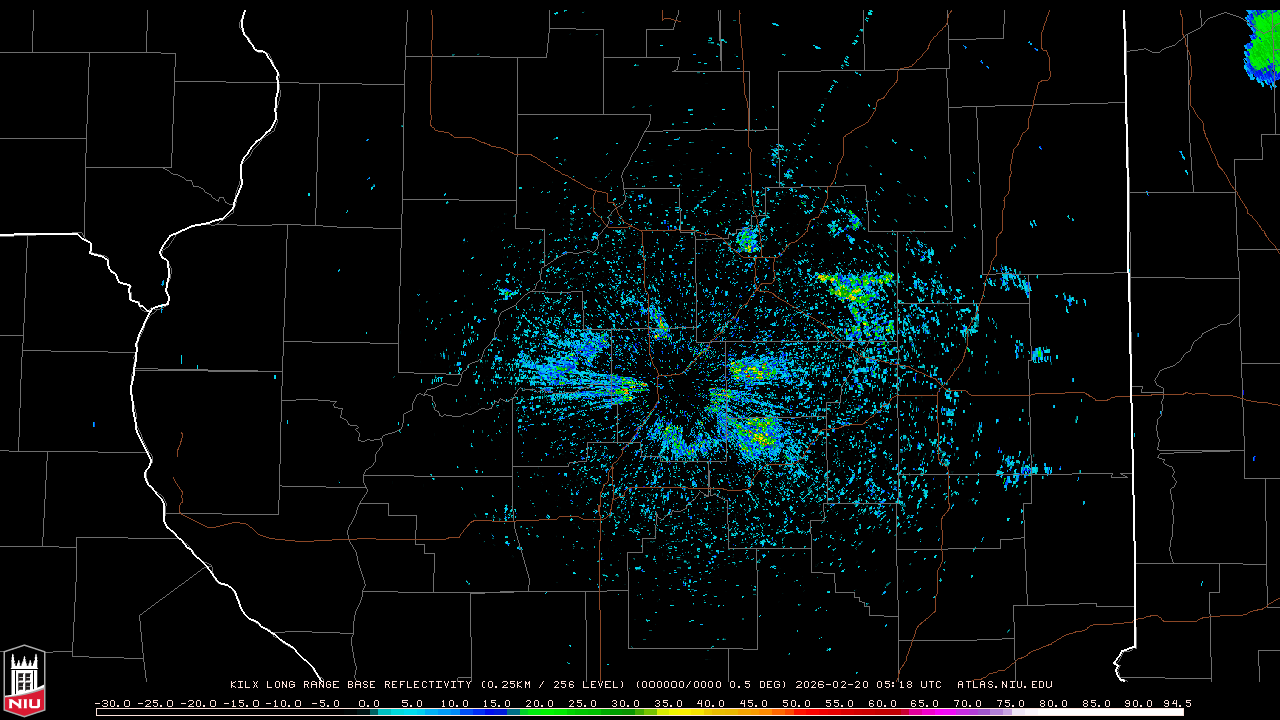Click the 94.5 scale label
1280x720 pixels.
pos(1178,704)
